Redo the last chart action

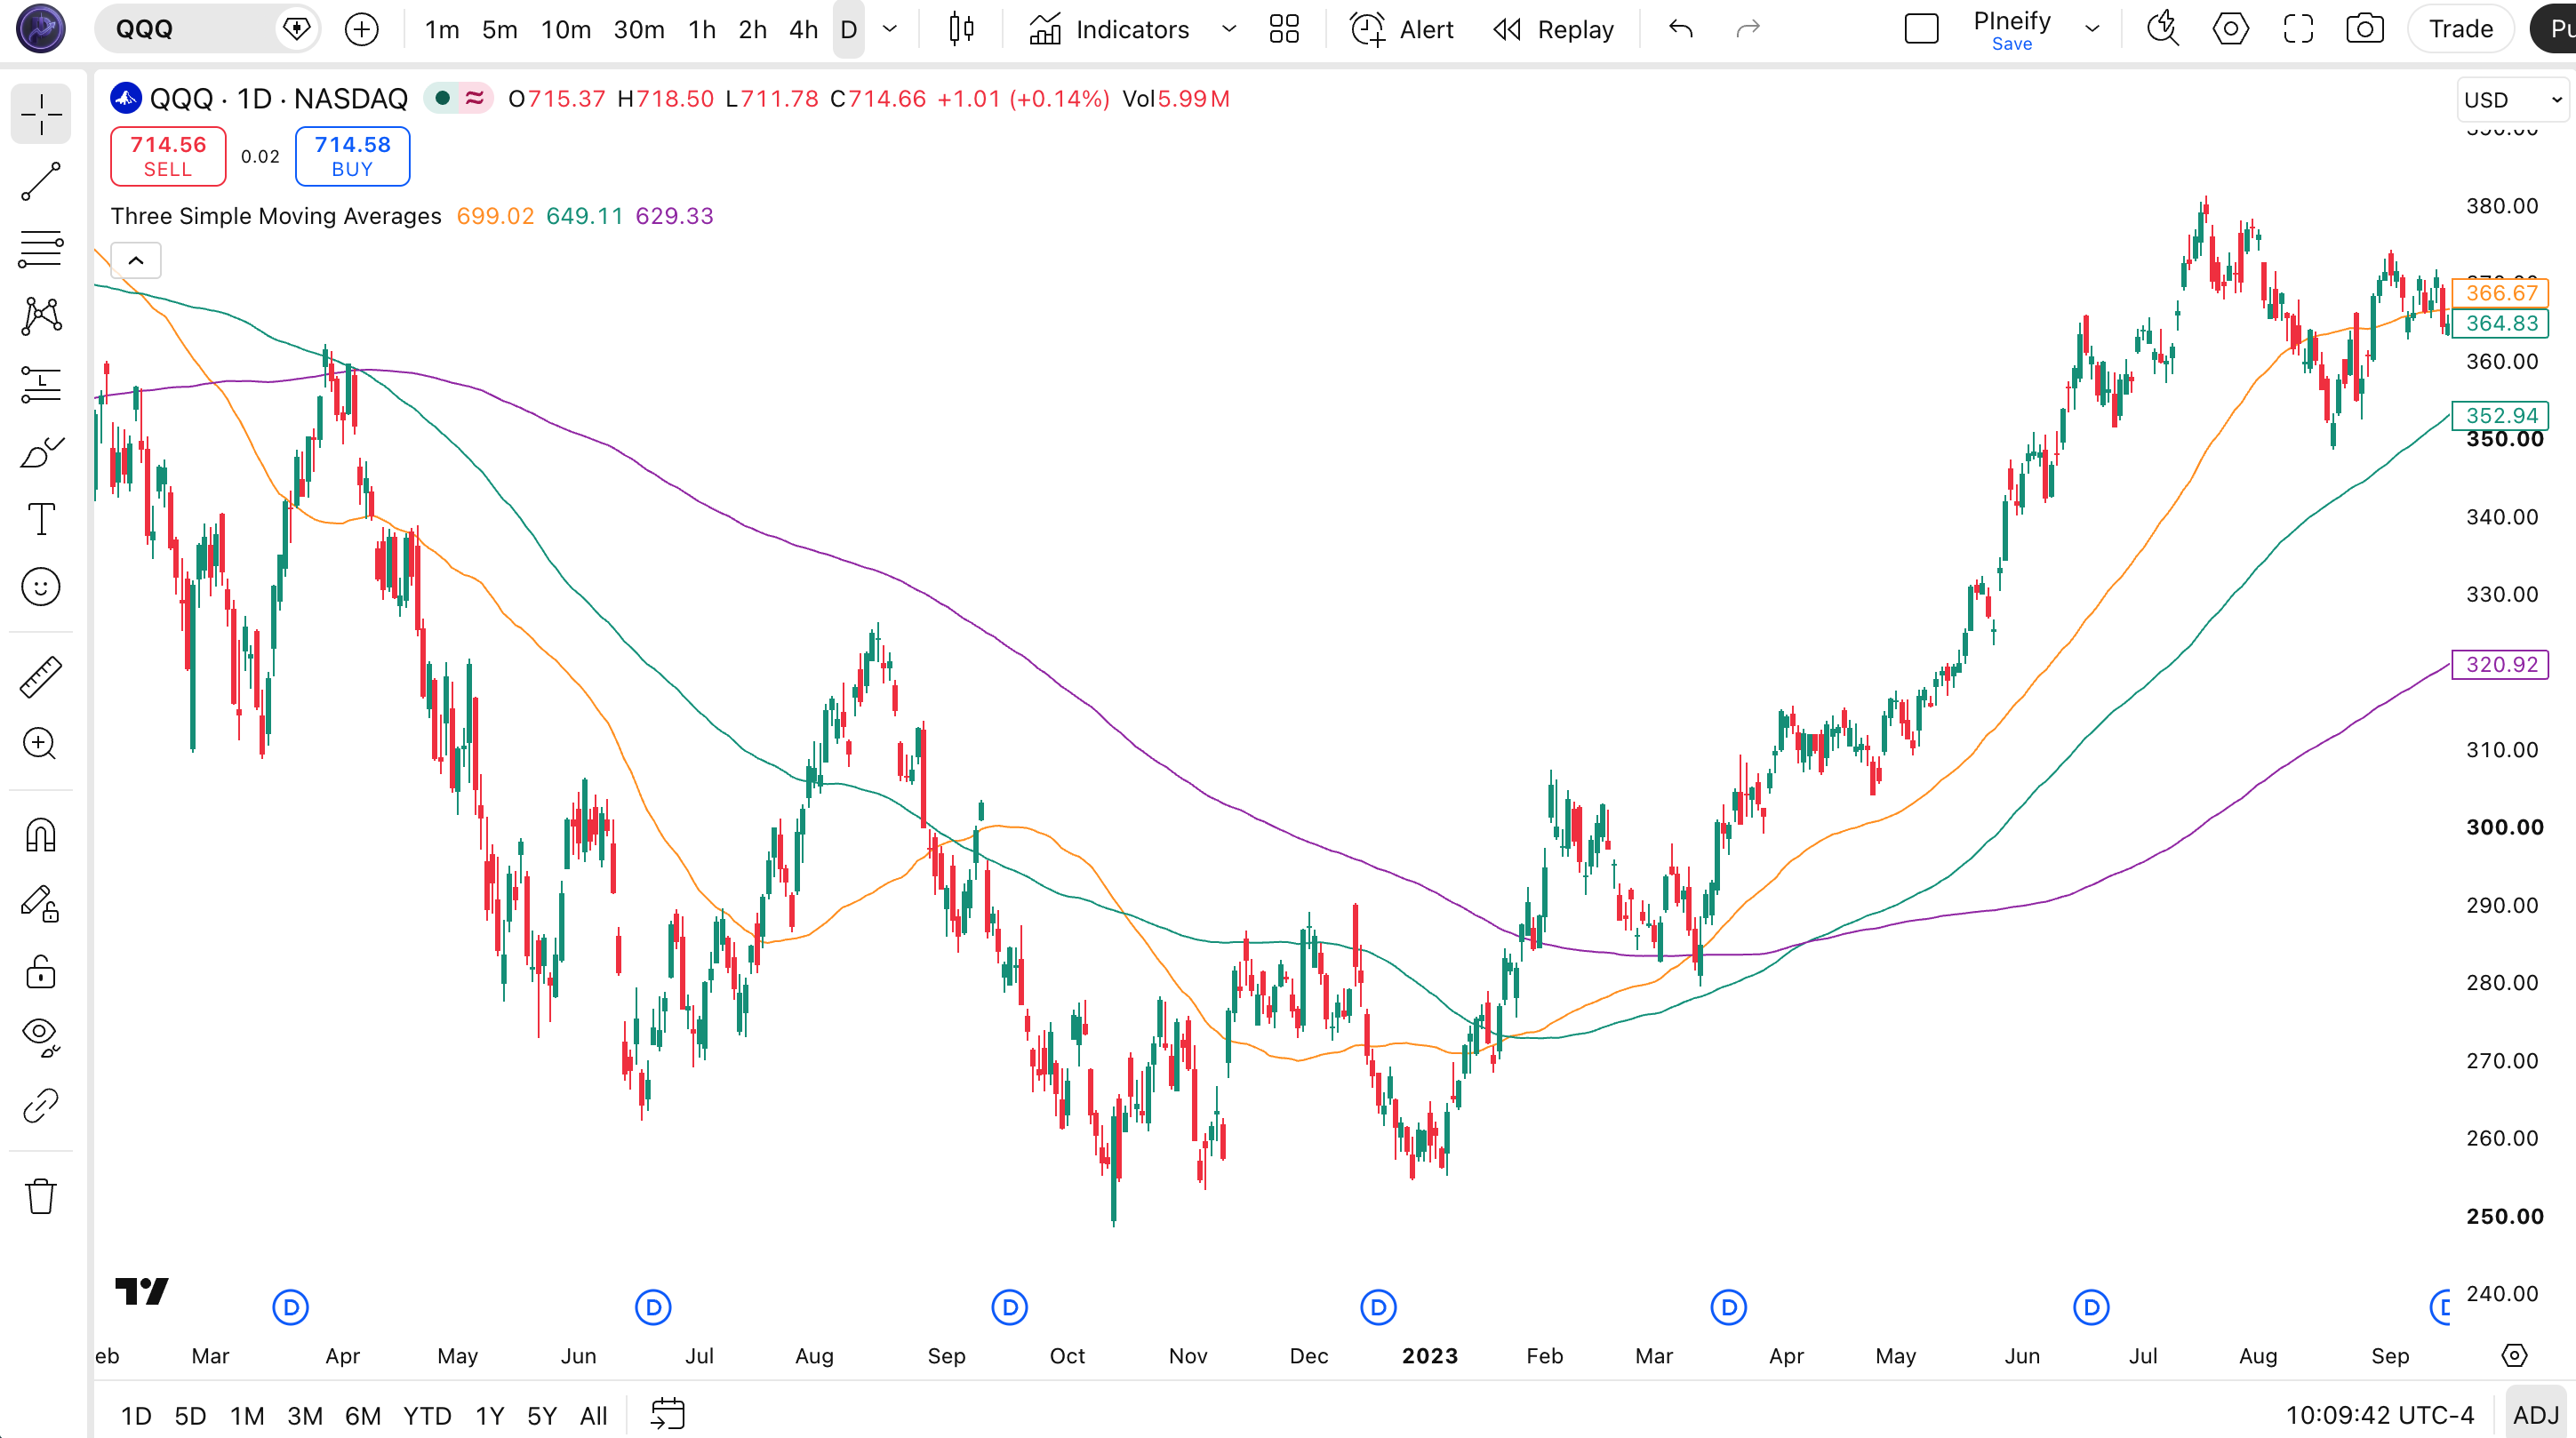[1747, 29]
